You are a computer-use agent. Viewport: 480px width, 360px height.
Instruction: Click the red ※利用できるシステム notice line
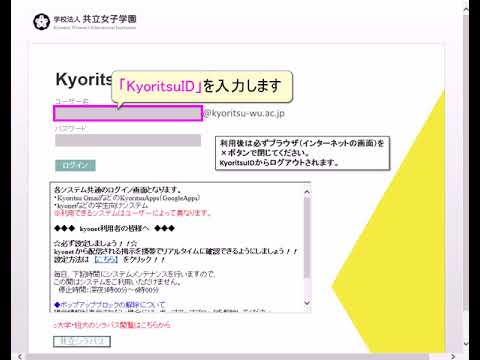(x=133, y=213)
